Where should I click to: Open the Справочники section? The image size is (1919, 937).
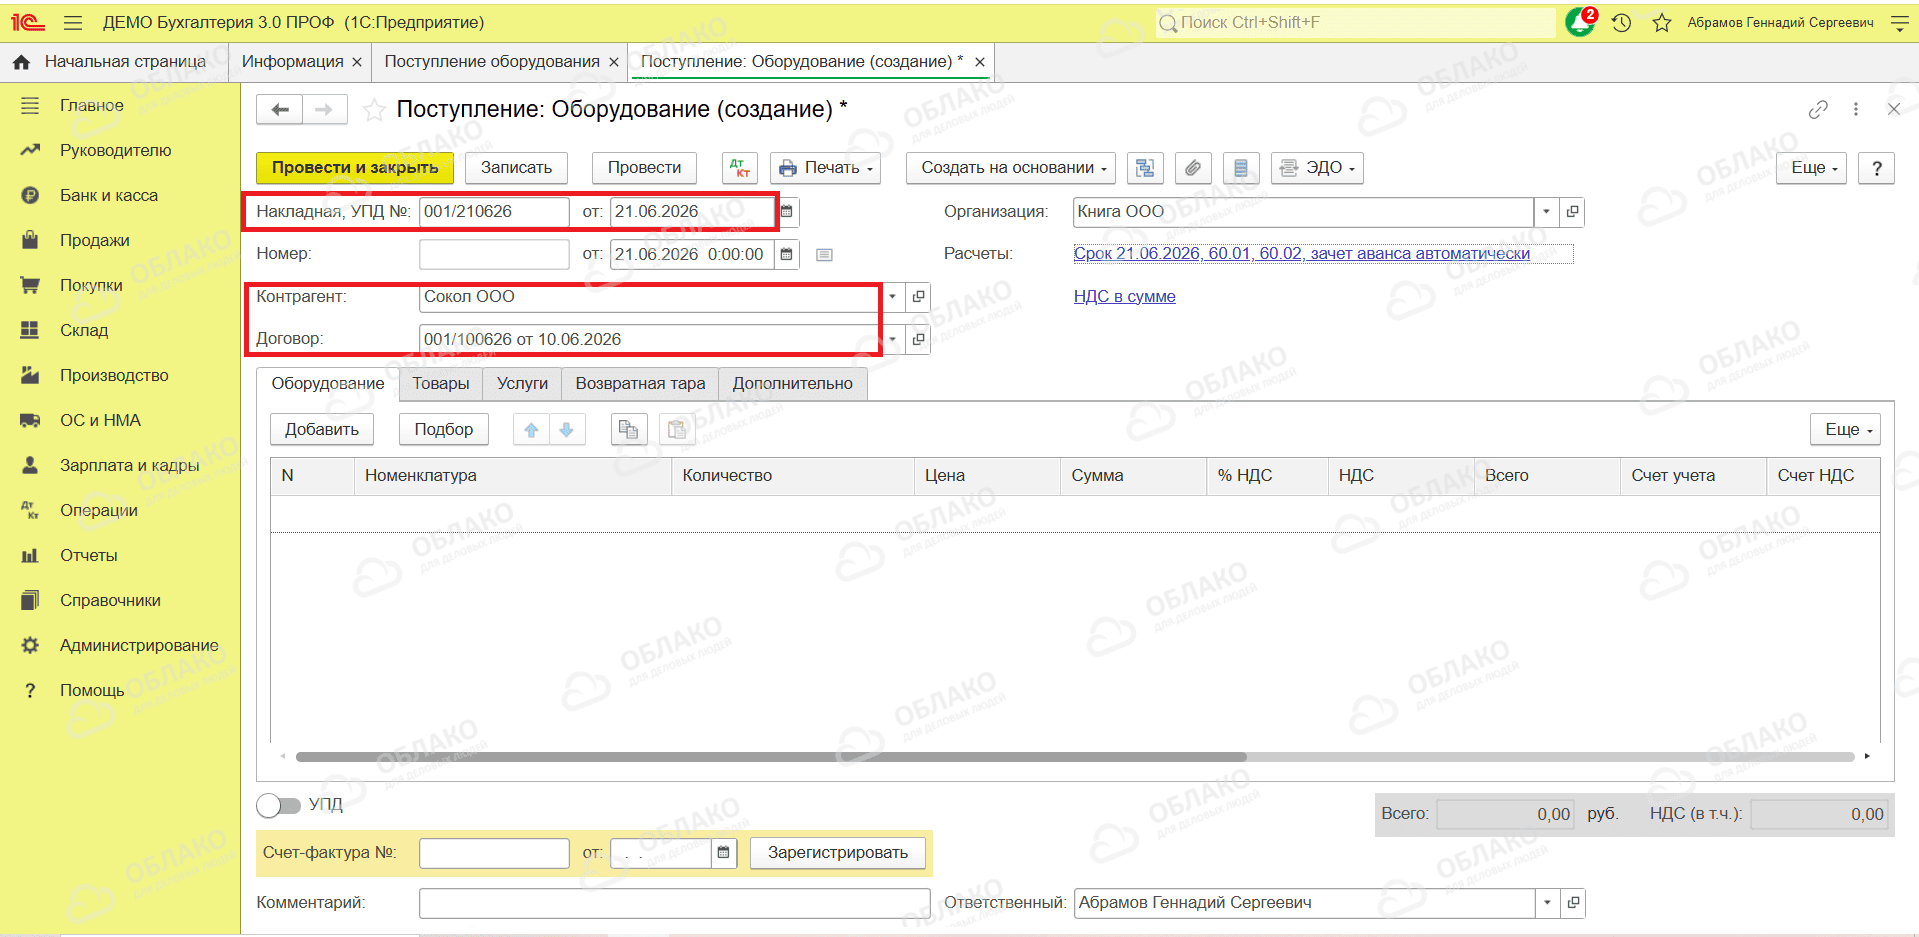pyautogui.click(x=110, y=601)
